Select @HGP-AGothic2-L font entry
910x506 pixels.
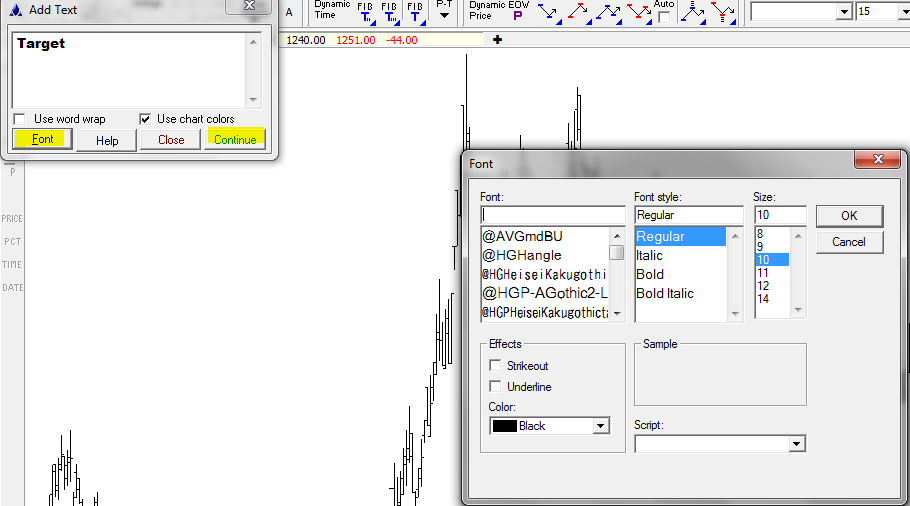click(544, 294)
